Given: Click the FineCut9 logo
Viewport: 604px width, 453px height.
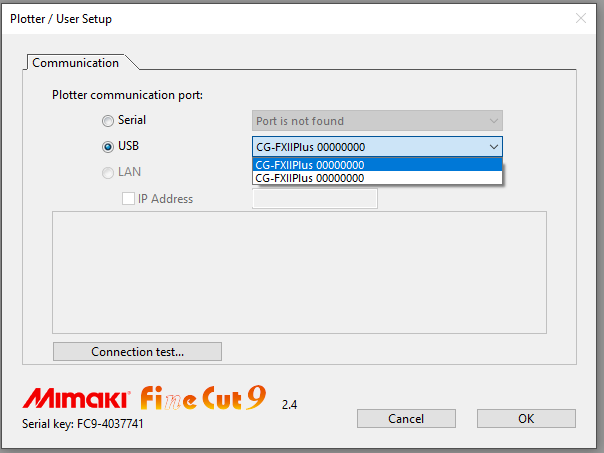Looking at the screenshot, I should (203, 398).
